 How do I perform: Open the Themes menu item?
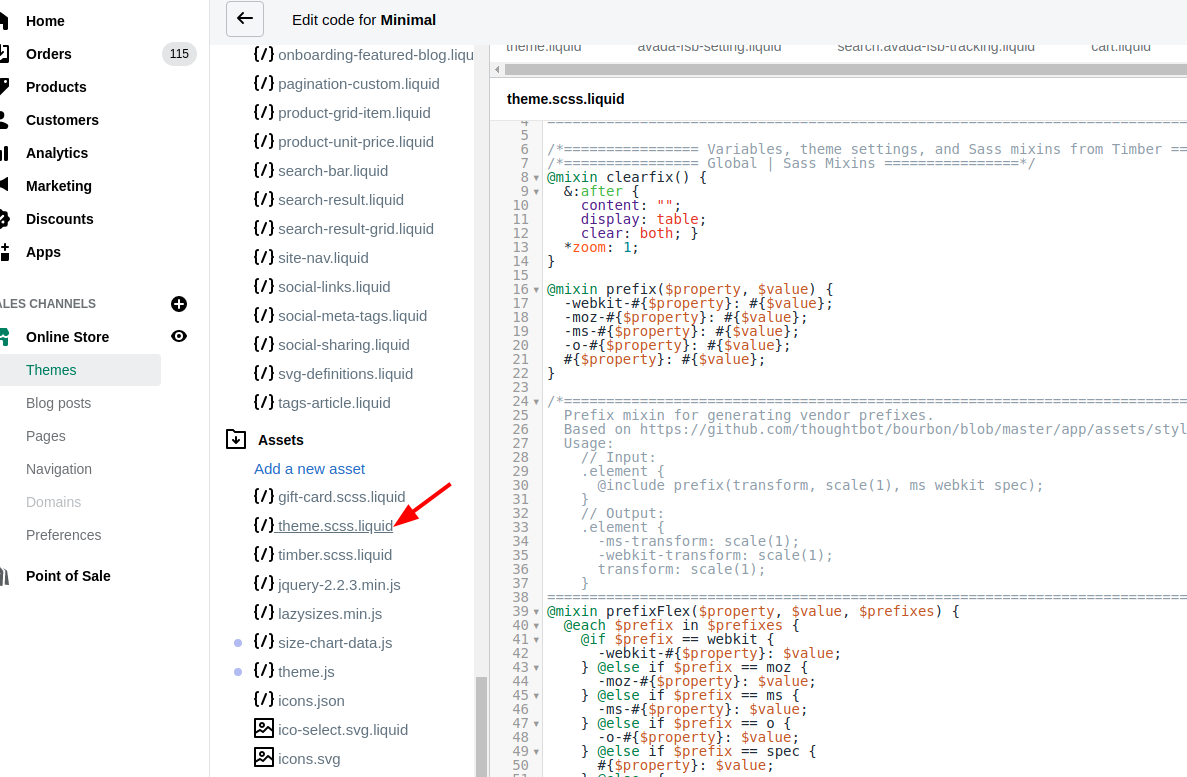52,370
